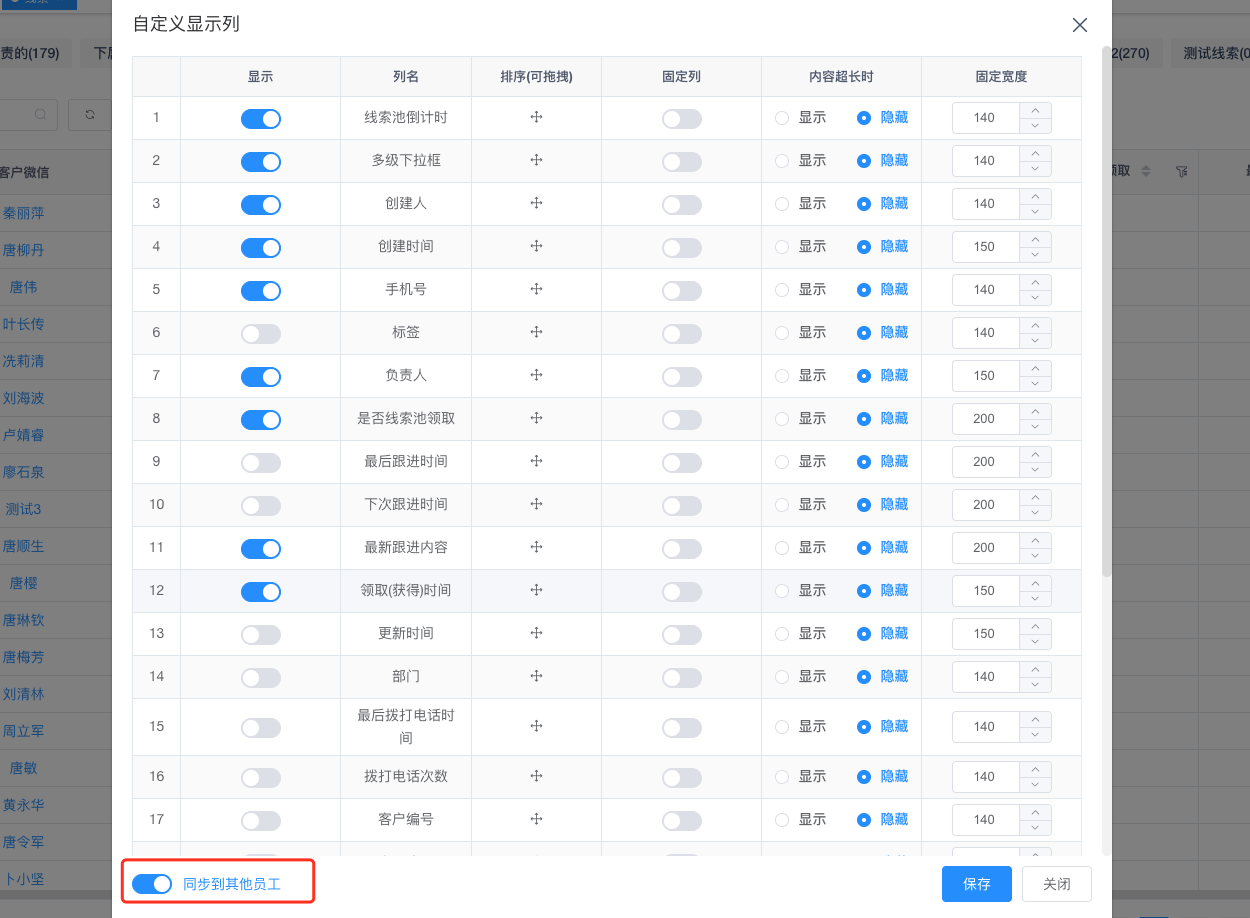Screen dimensions: 1250x918
Task: Enable fixed column toggle for 多级下拉框
Action: [681, 162]
